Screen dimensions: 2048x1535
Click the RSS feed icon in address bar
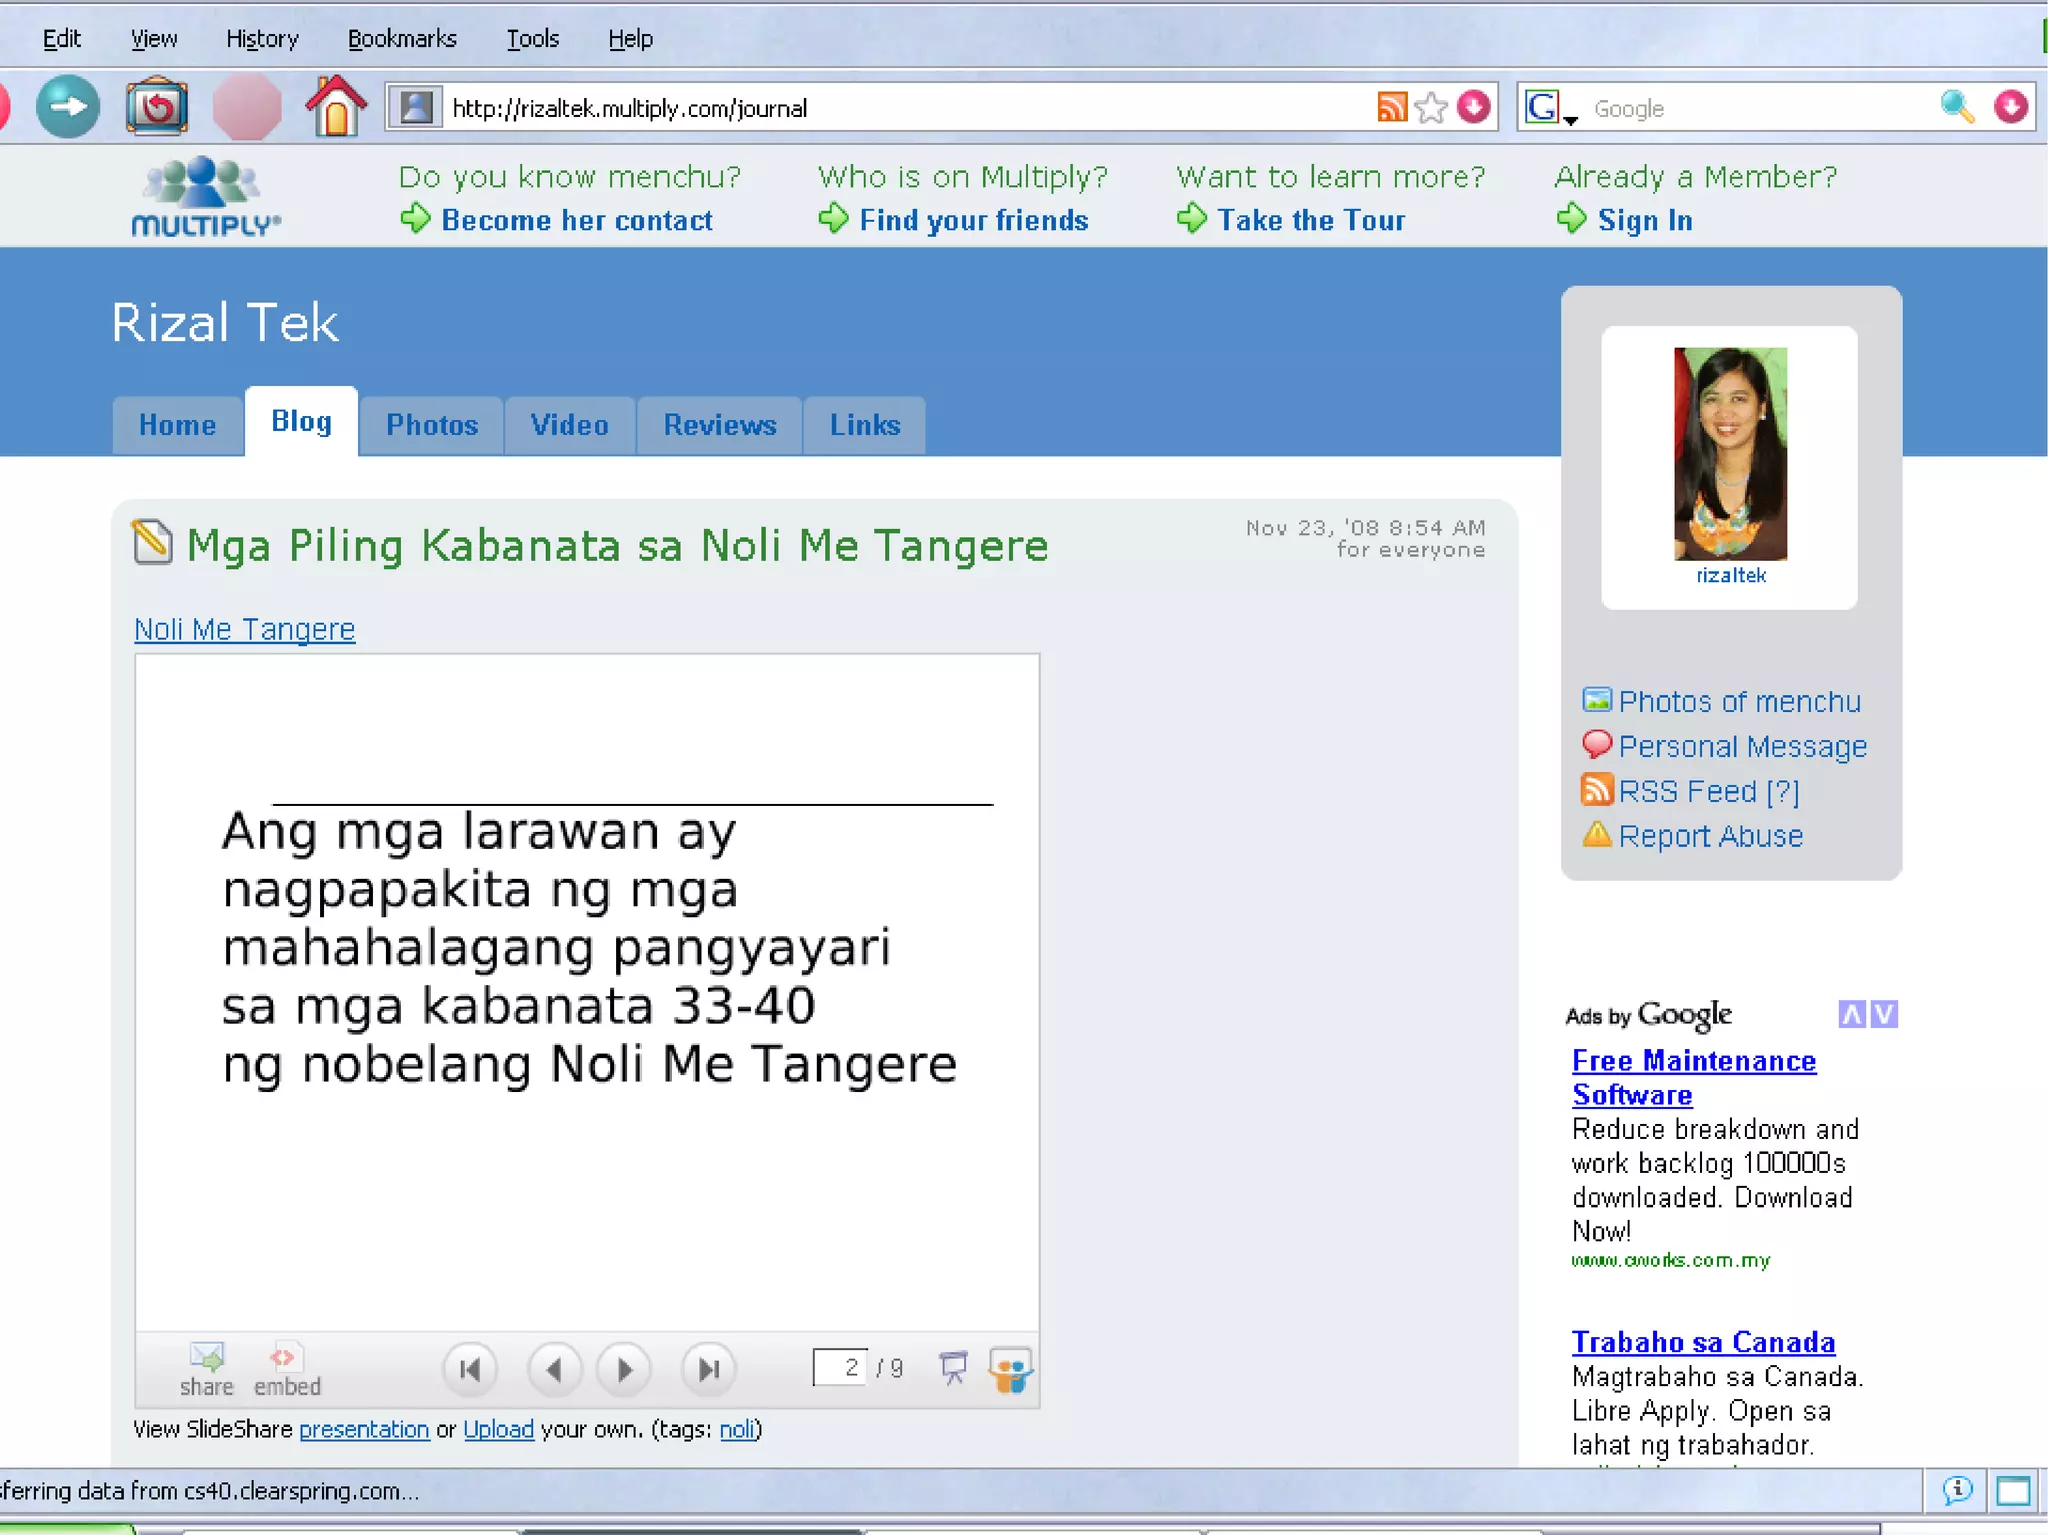pos(1392,107)
